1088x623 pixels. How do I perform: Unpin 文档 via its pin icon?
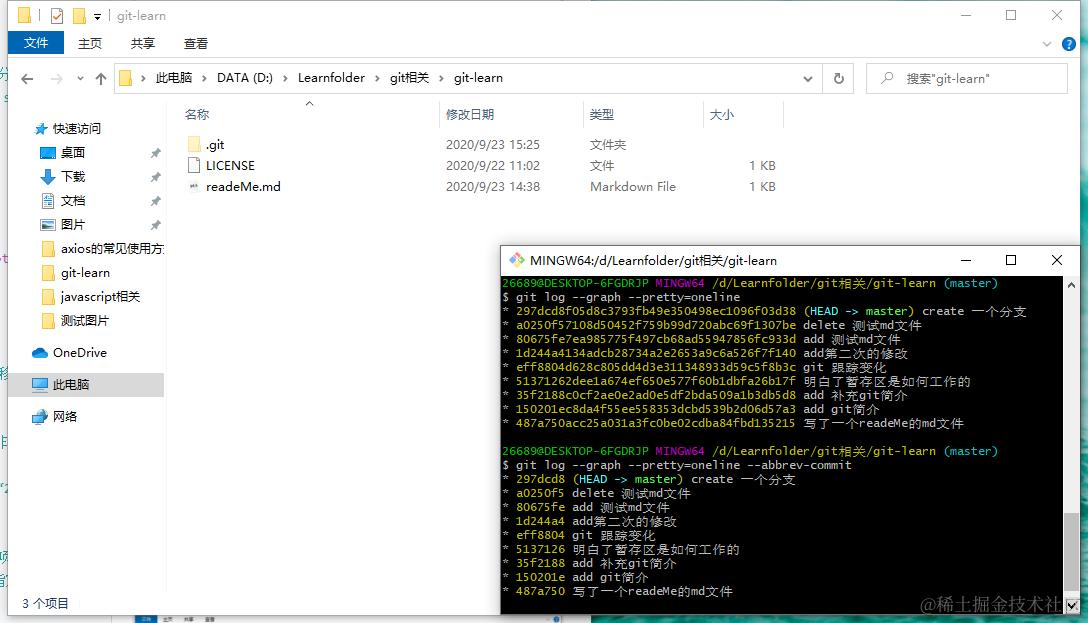pyautogui.click(x=155, y=201)
